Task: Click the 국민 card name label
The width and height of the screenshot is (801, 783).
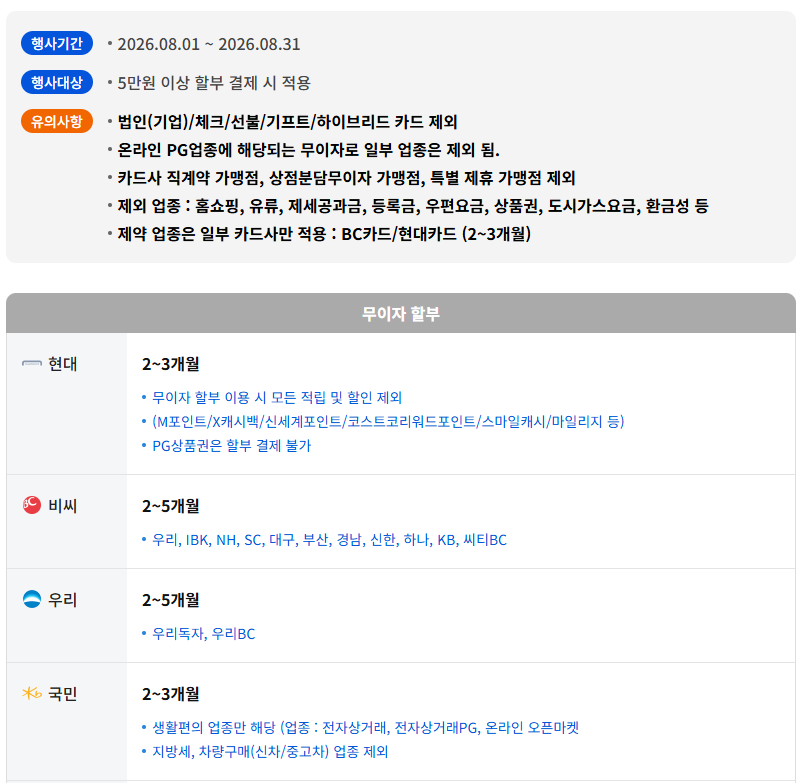Action: [62, 694]
